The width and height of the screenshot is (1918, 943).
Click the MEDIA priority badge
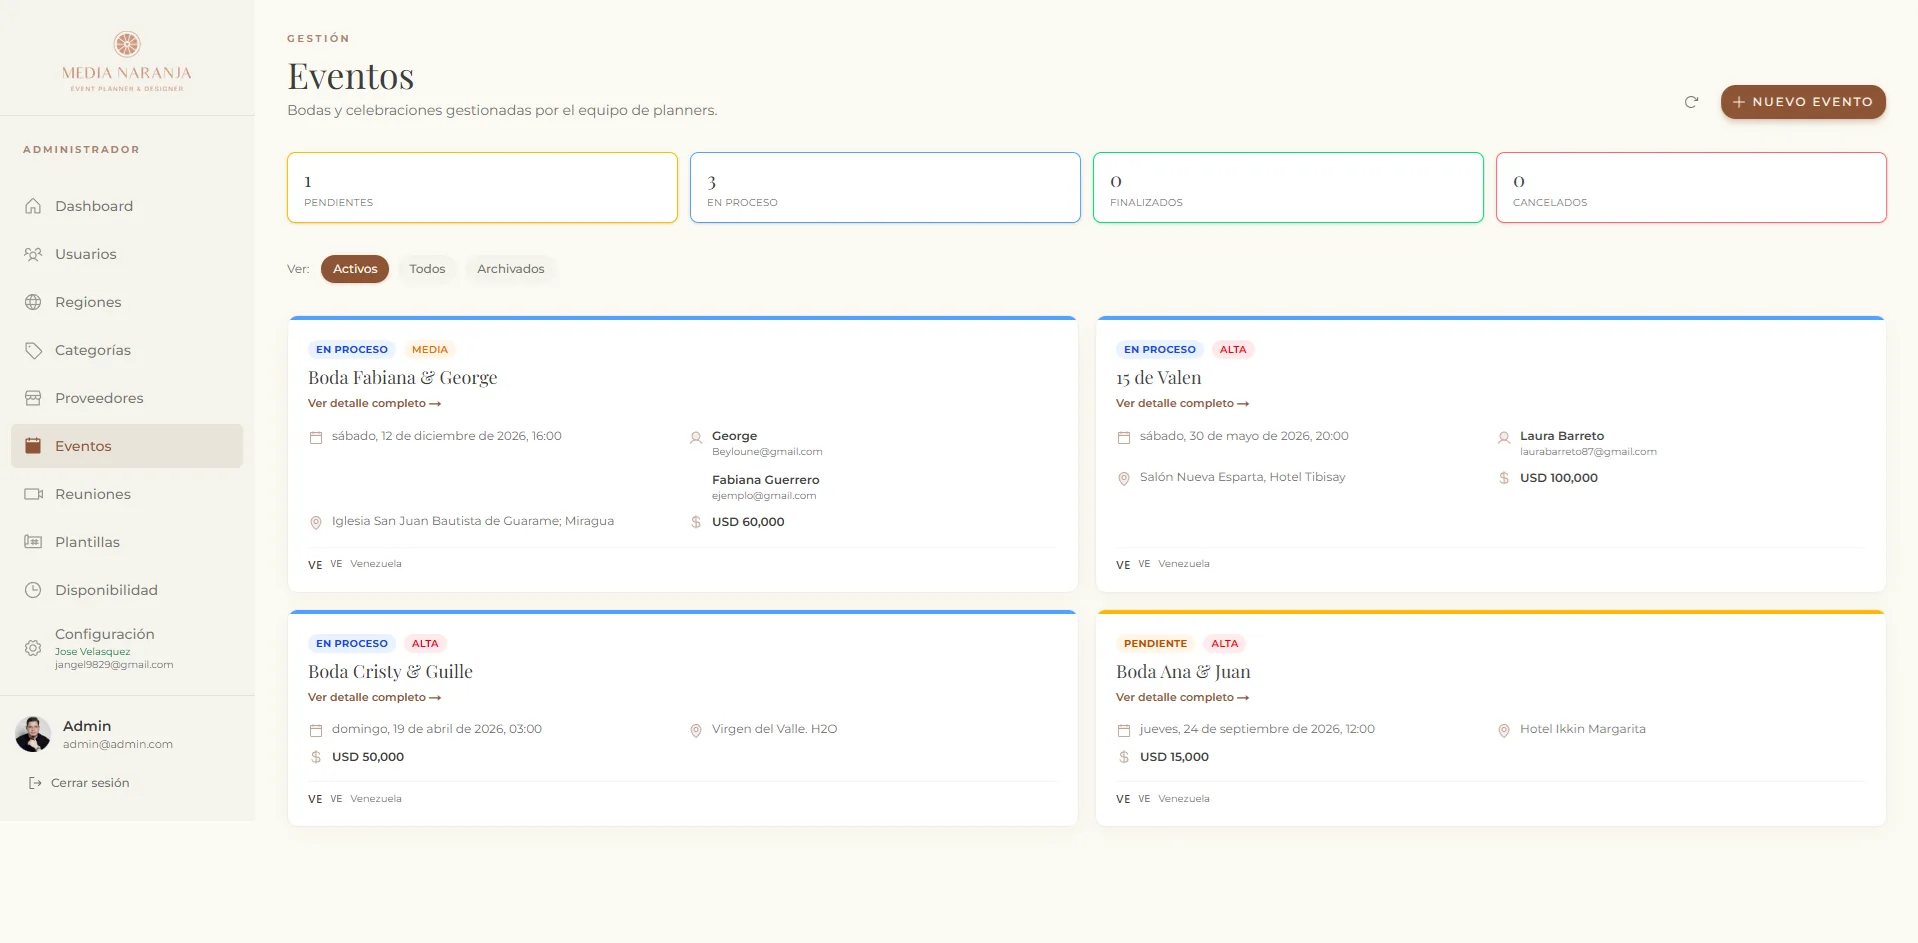(x=430, y=349)
